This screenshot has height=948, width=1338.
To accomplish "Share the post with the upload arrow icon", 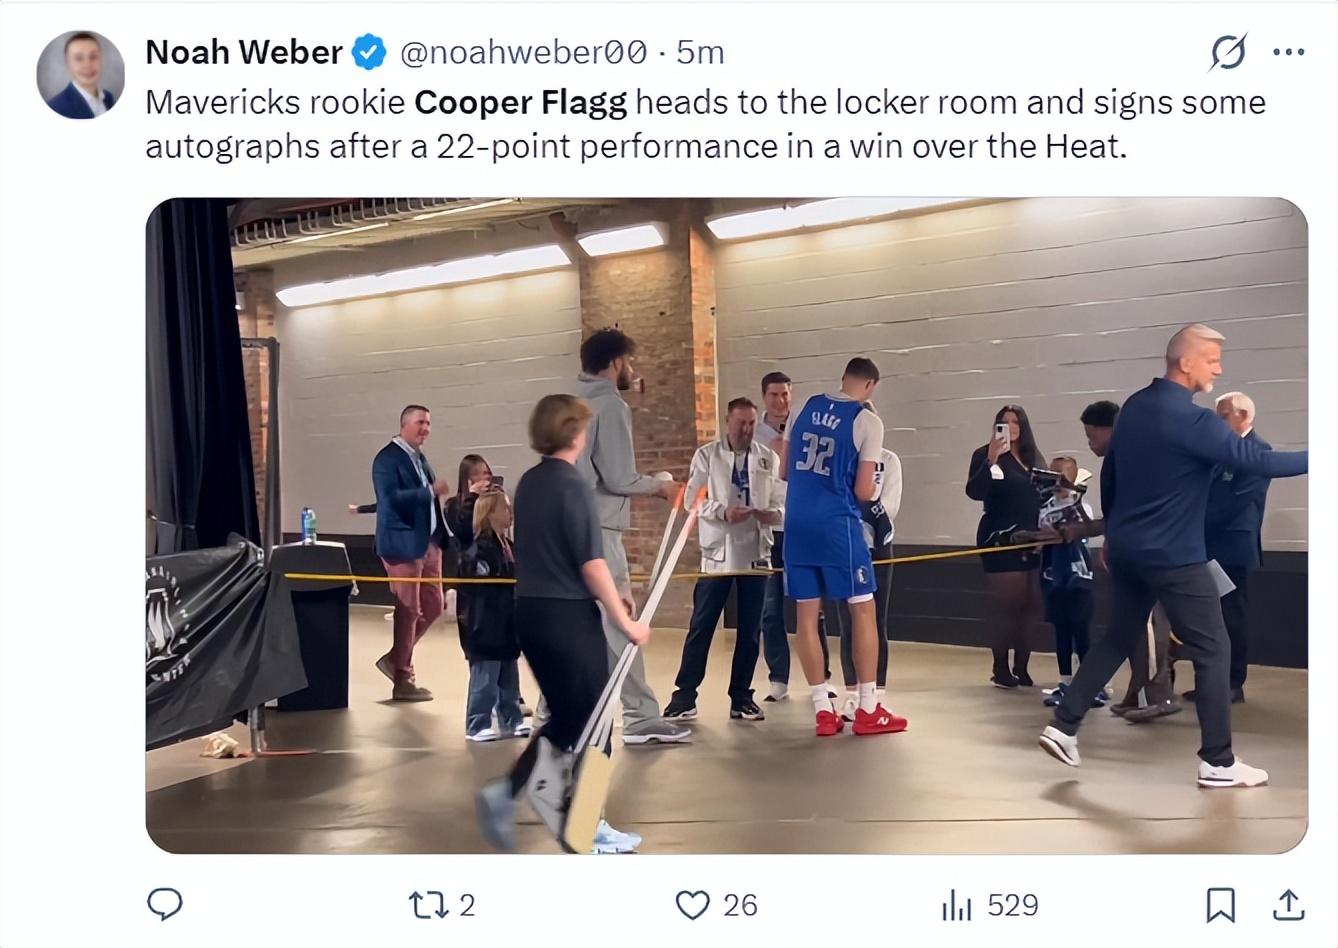I will [x=1288, y=905].
